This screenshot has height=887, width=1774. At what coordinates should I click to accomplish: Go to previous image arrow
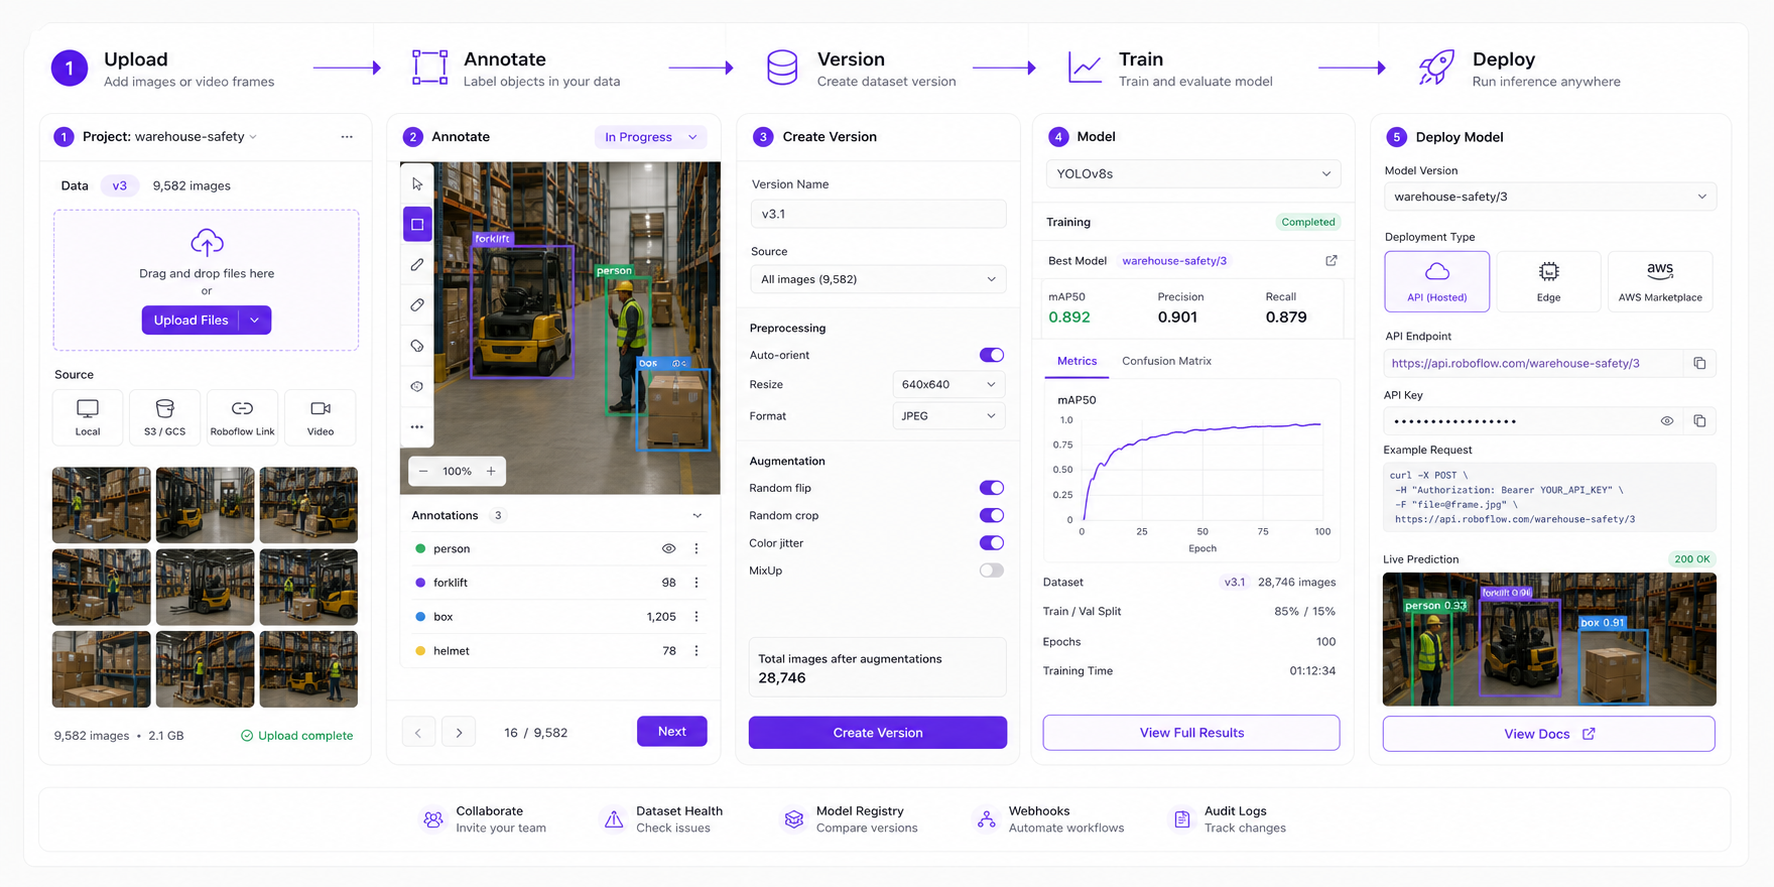click(x=418, y=733)
